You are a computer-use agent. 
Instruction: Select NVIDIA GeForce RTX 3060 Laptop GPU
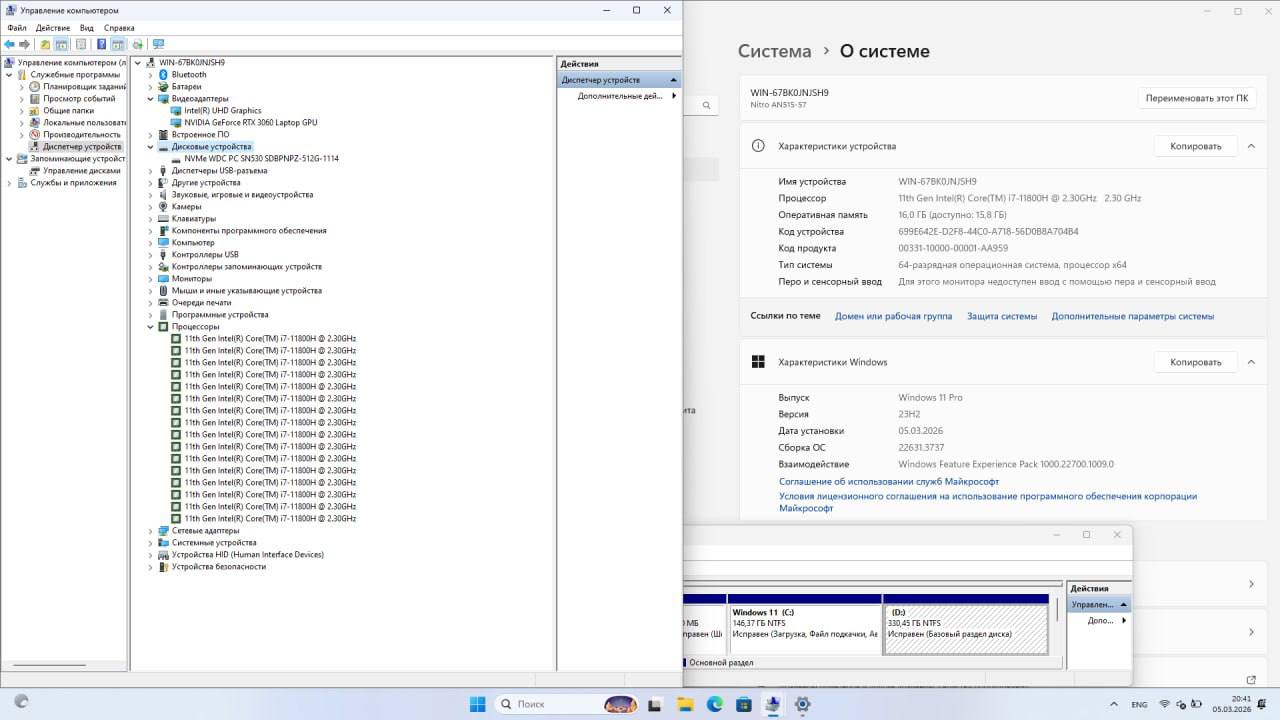click(250, 123)
